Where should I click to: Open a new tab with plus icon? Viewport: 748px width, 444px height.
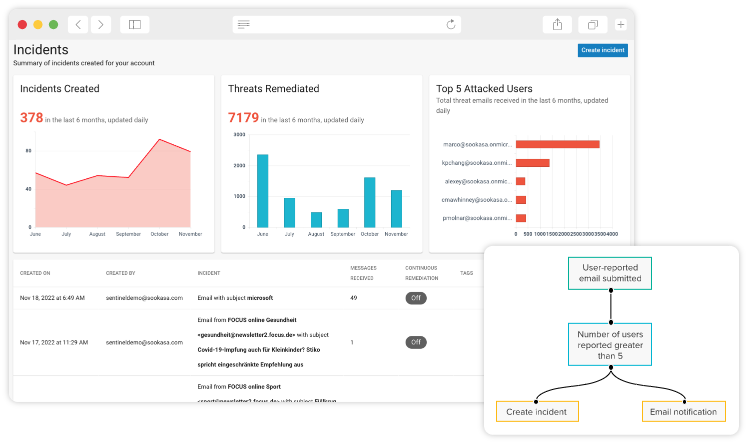621,24
